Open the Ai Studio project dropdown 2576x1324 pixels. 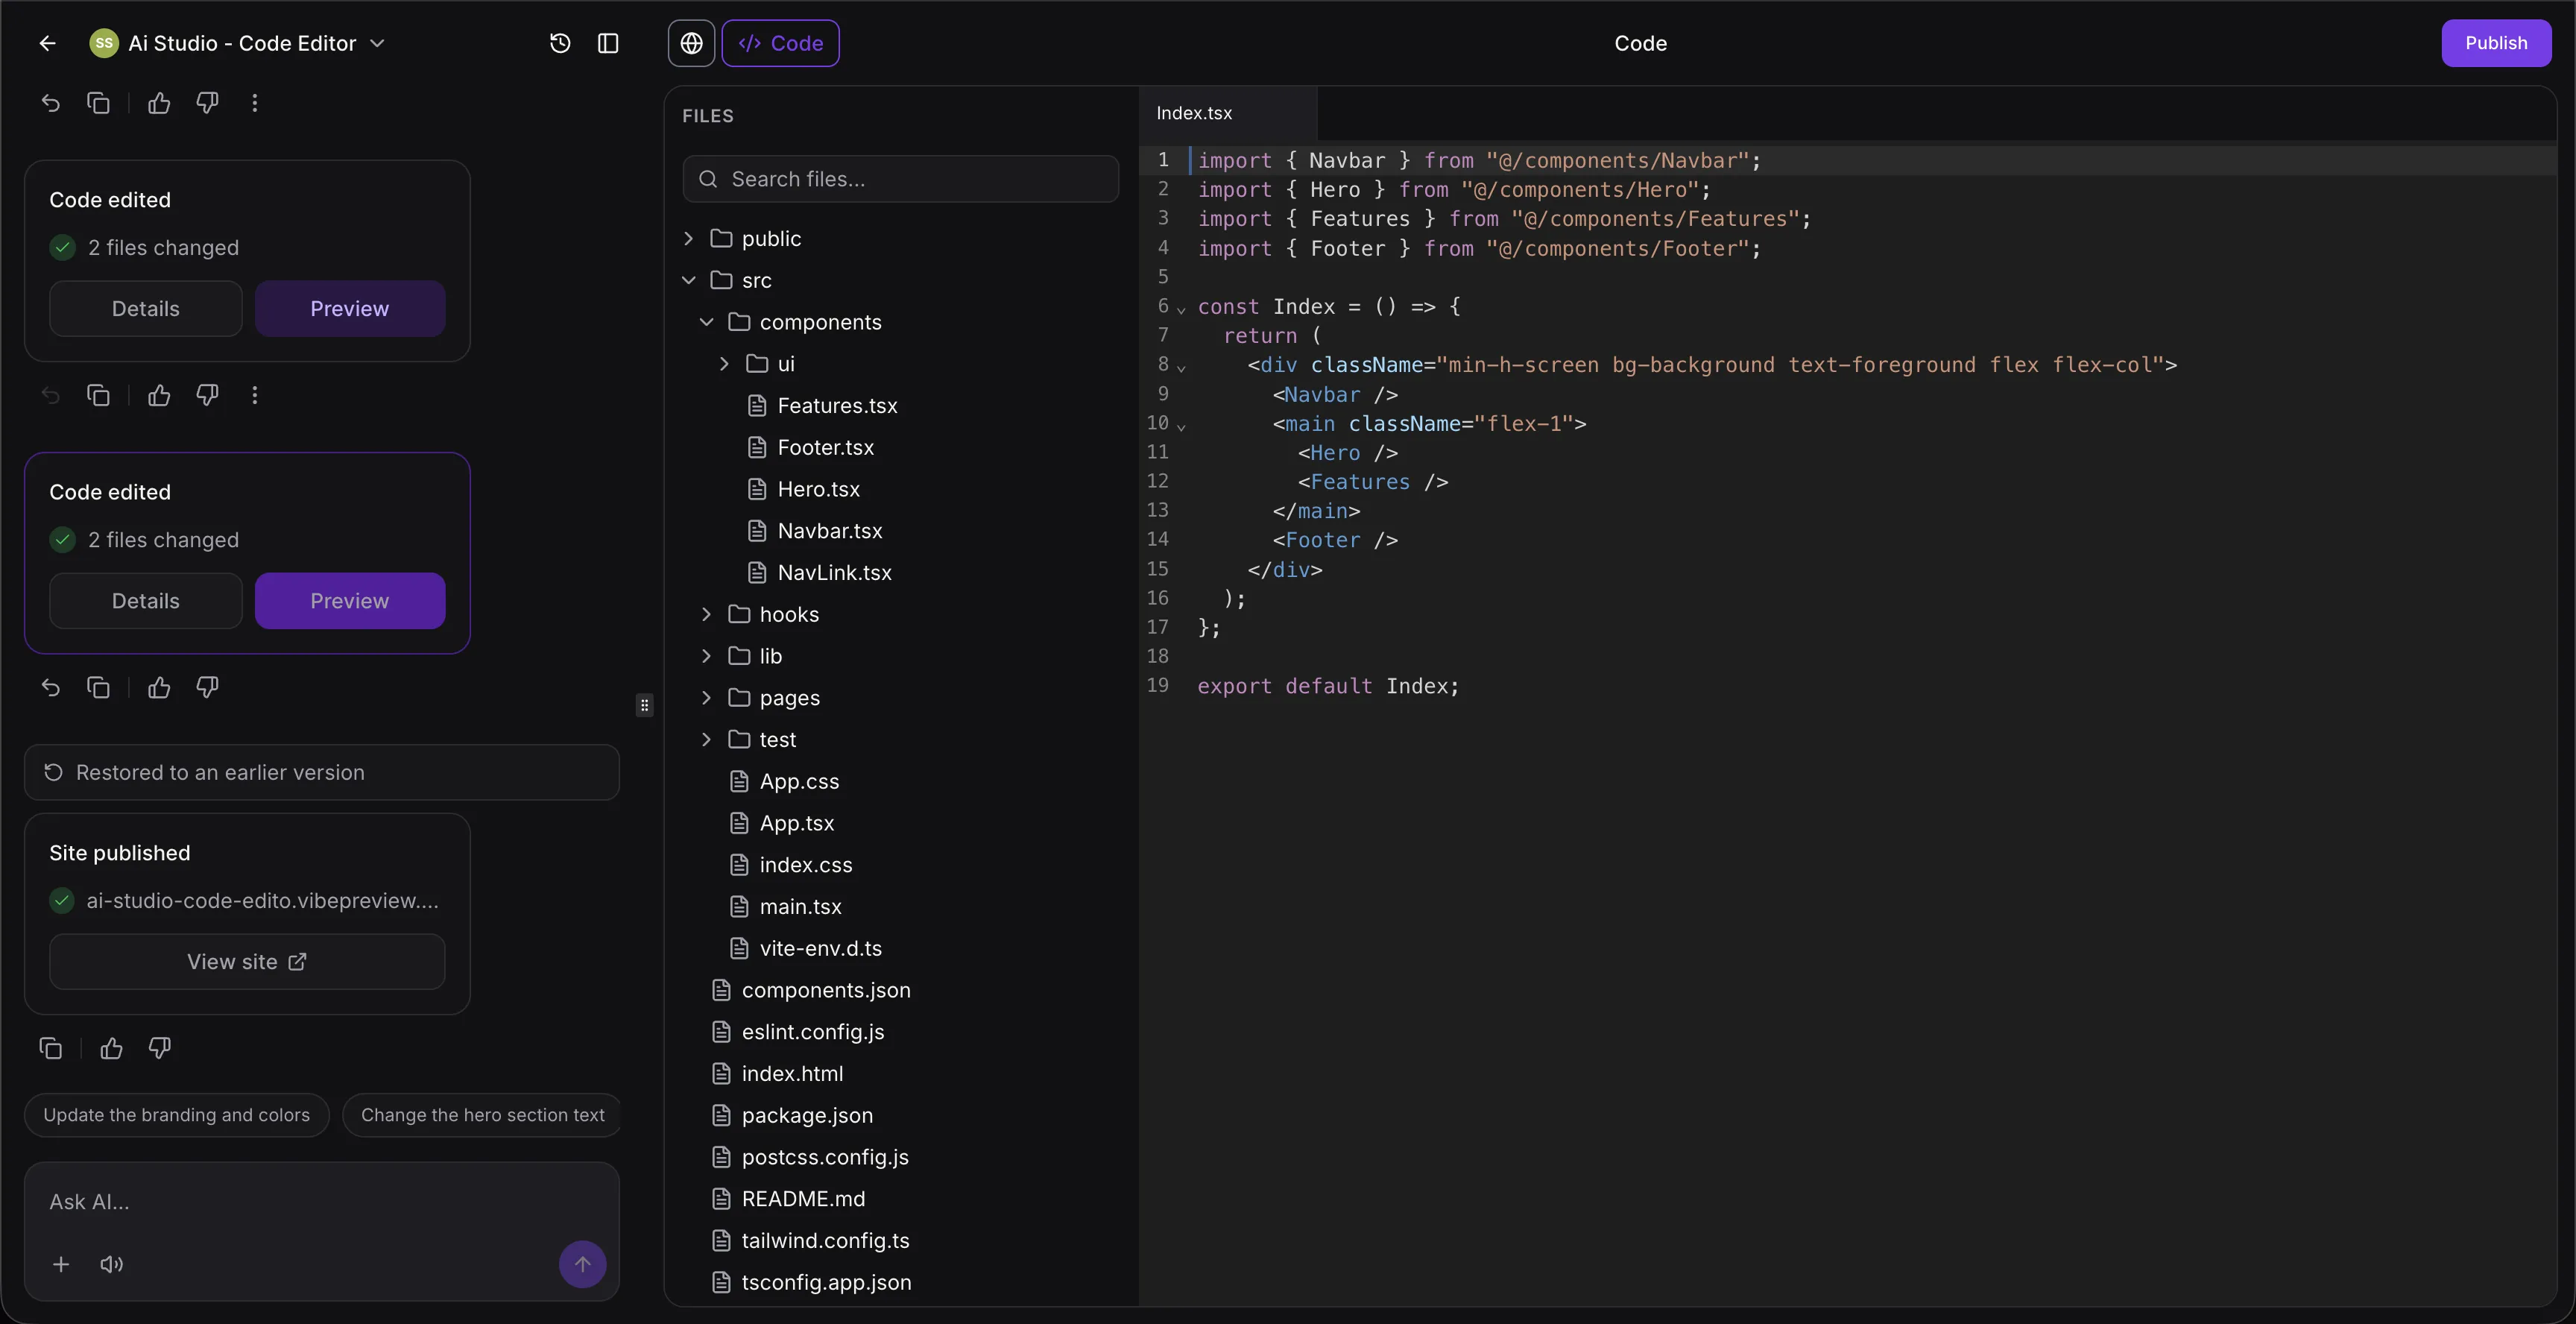pyautogui.click(x=378, y=43)
